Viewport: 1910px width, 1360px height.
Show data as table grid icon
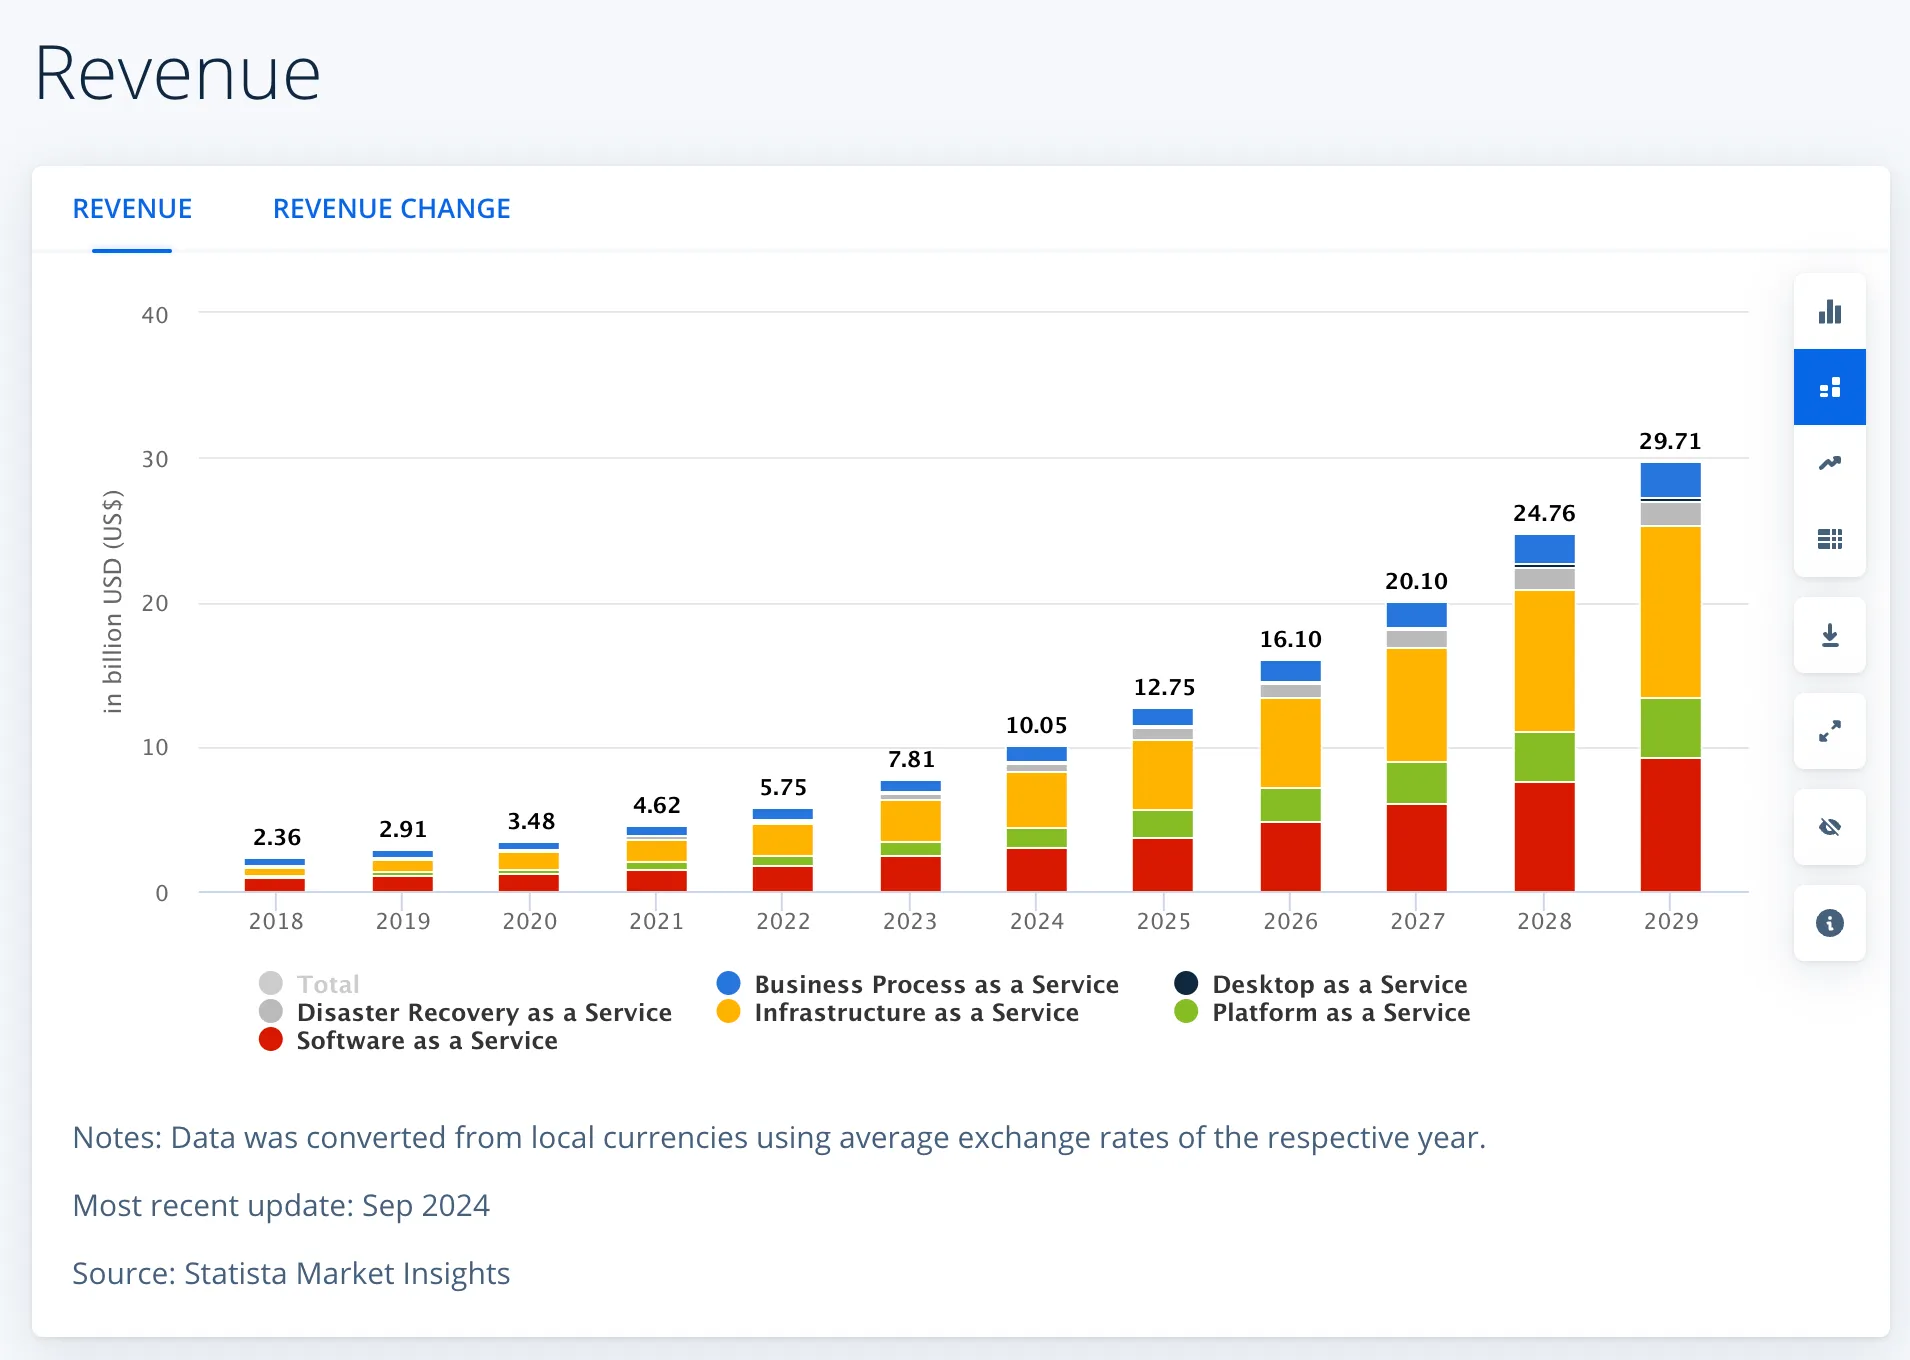pos(1829,540)
